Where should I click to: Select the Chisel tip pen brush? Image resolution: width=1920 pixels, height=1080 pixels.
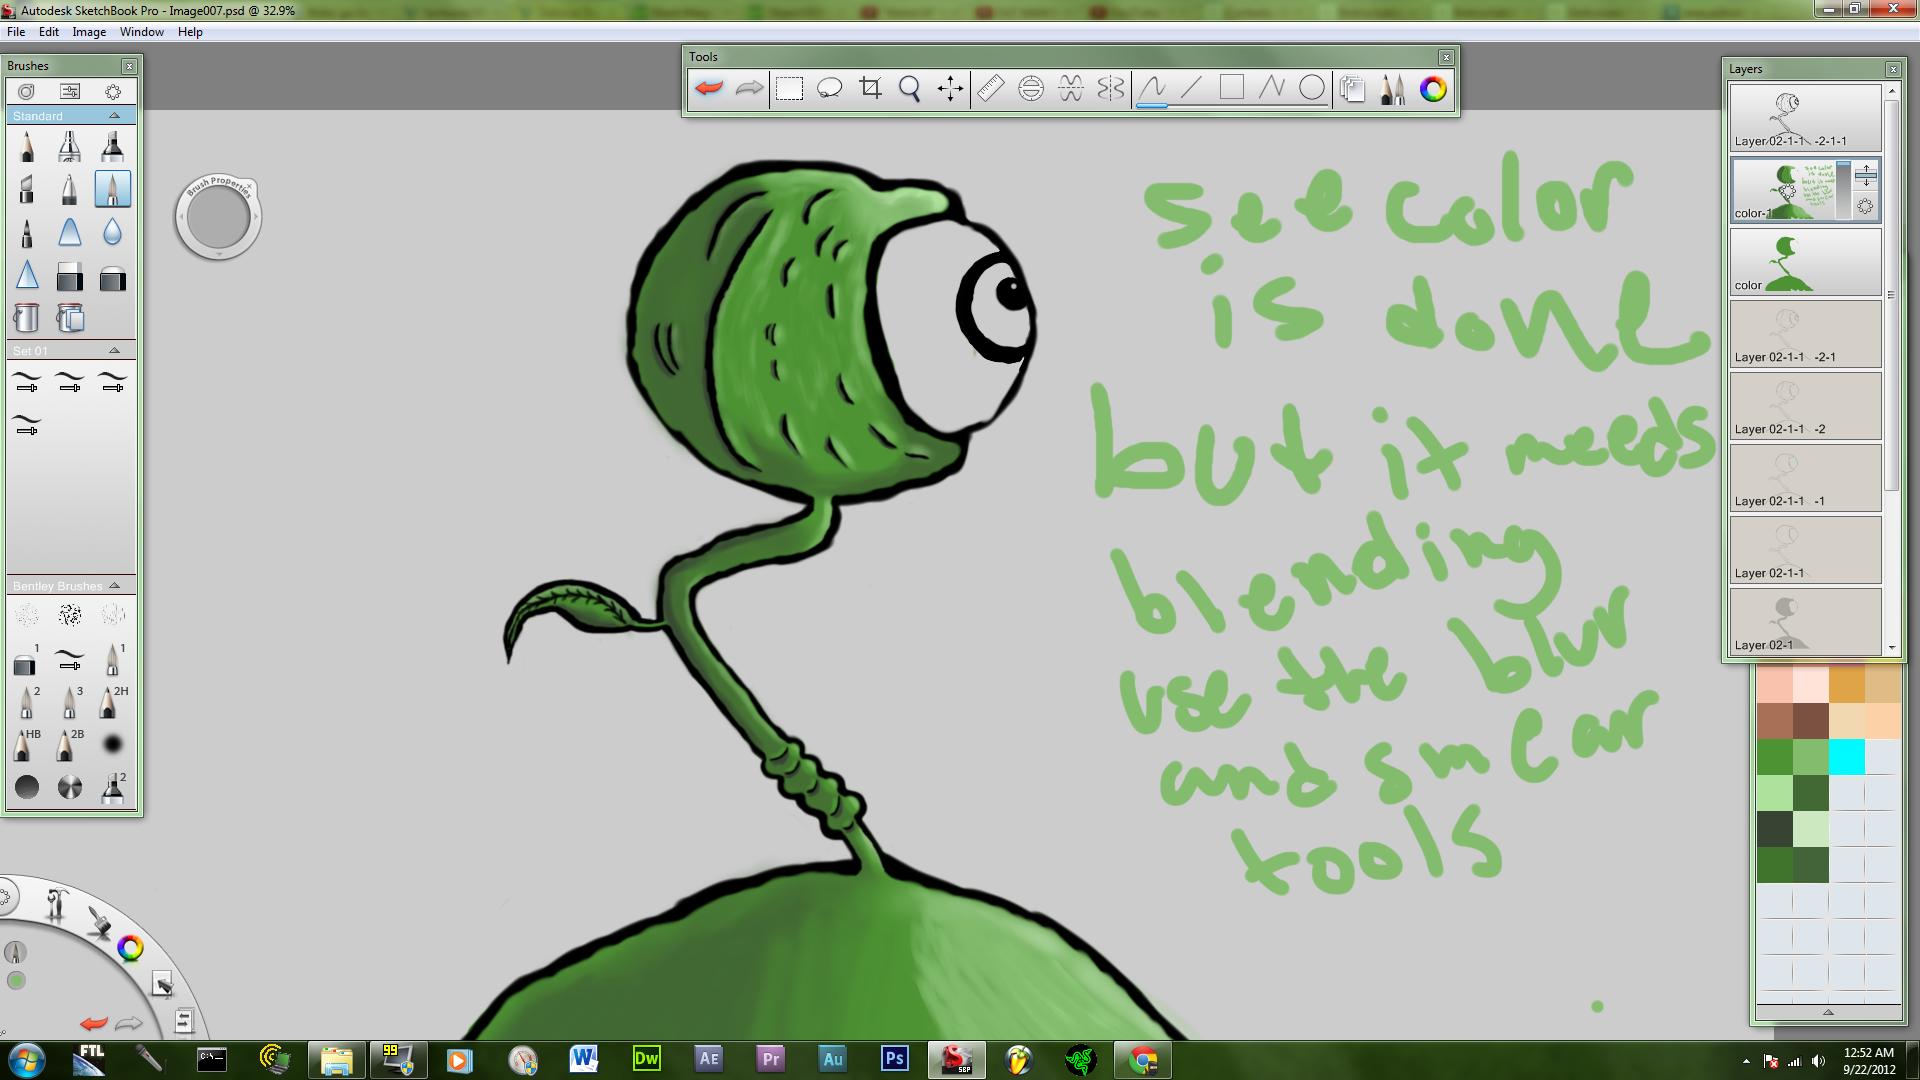tap(27, 189)
